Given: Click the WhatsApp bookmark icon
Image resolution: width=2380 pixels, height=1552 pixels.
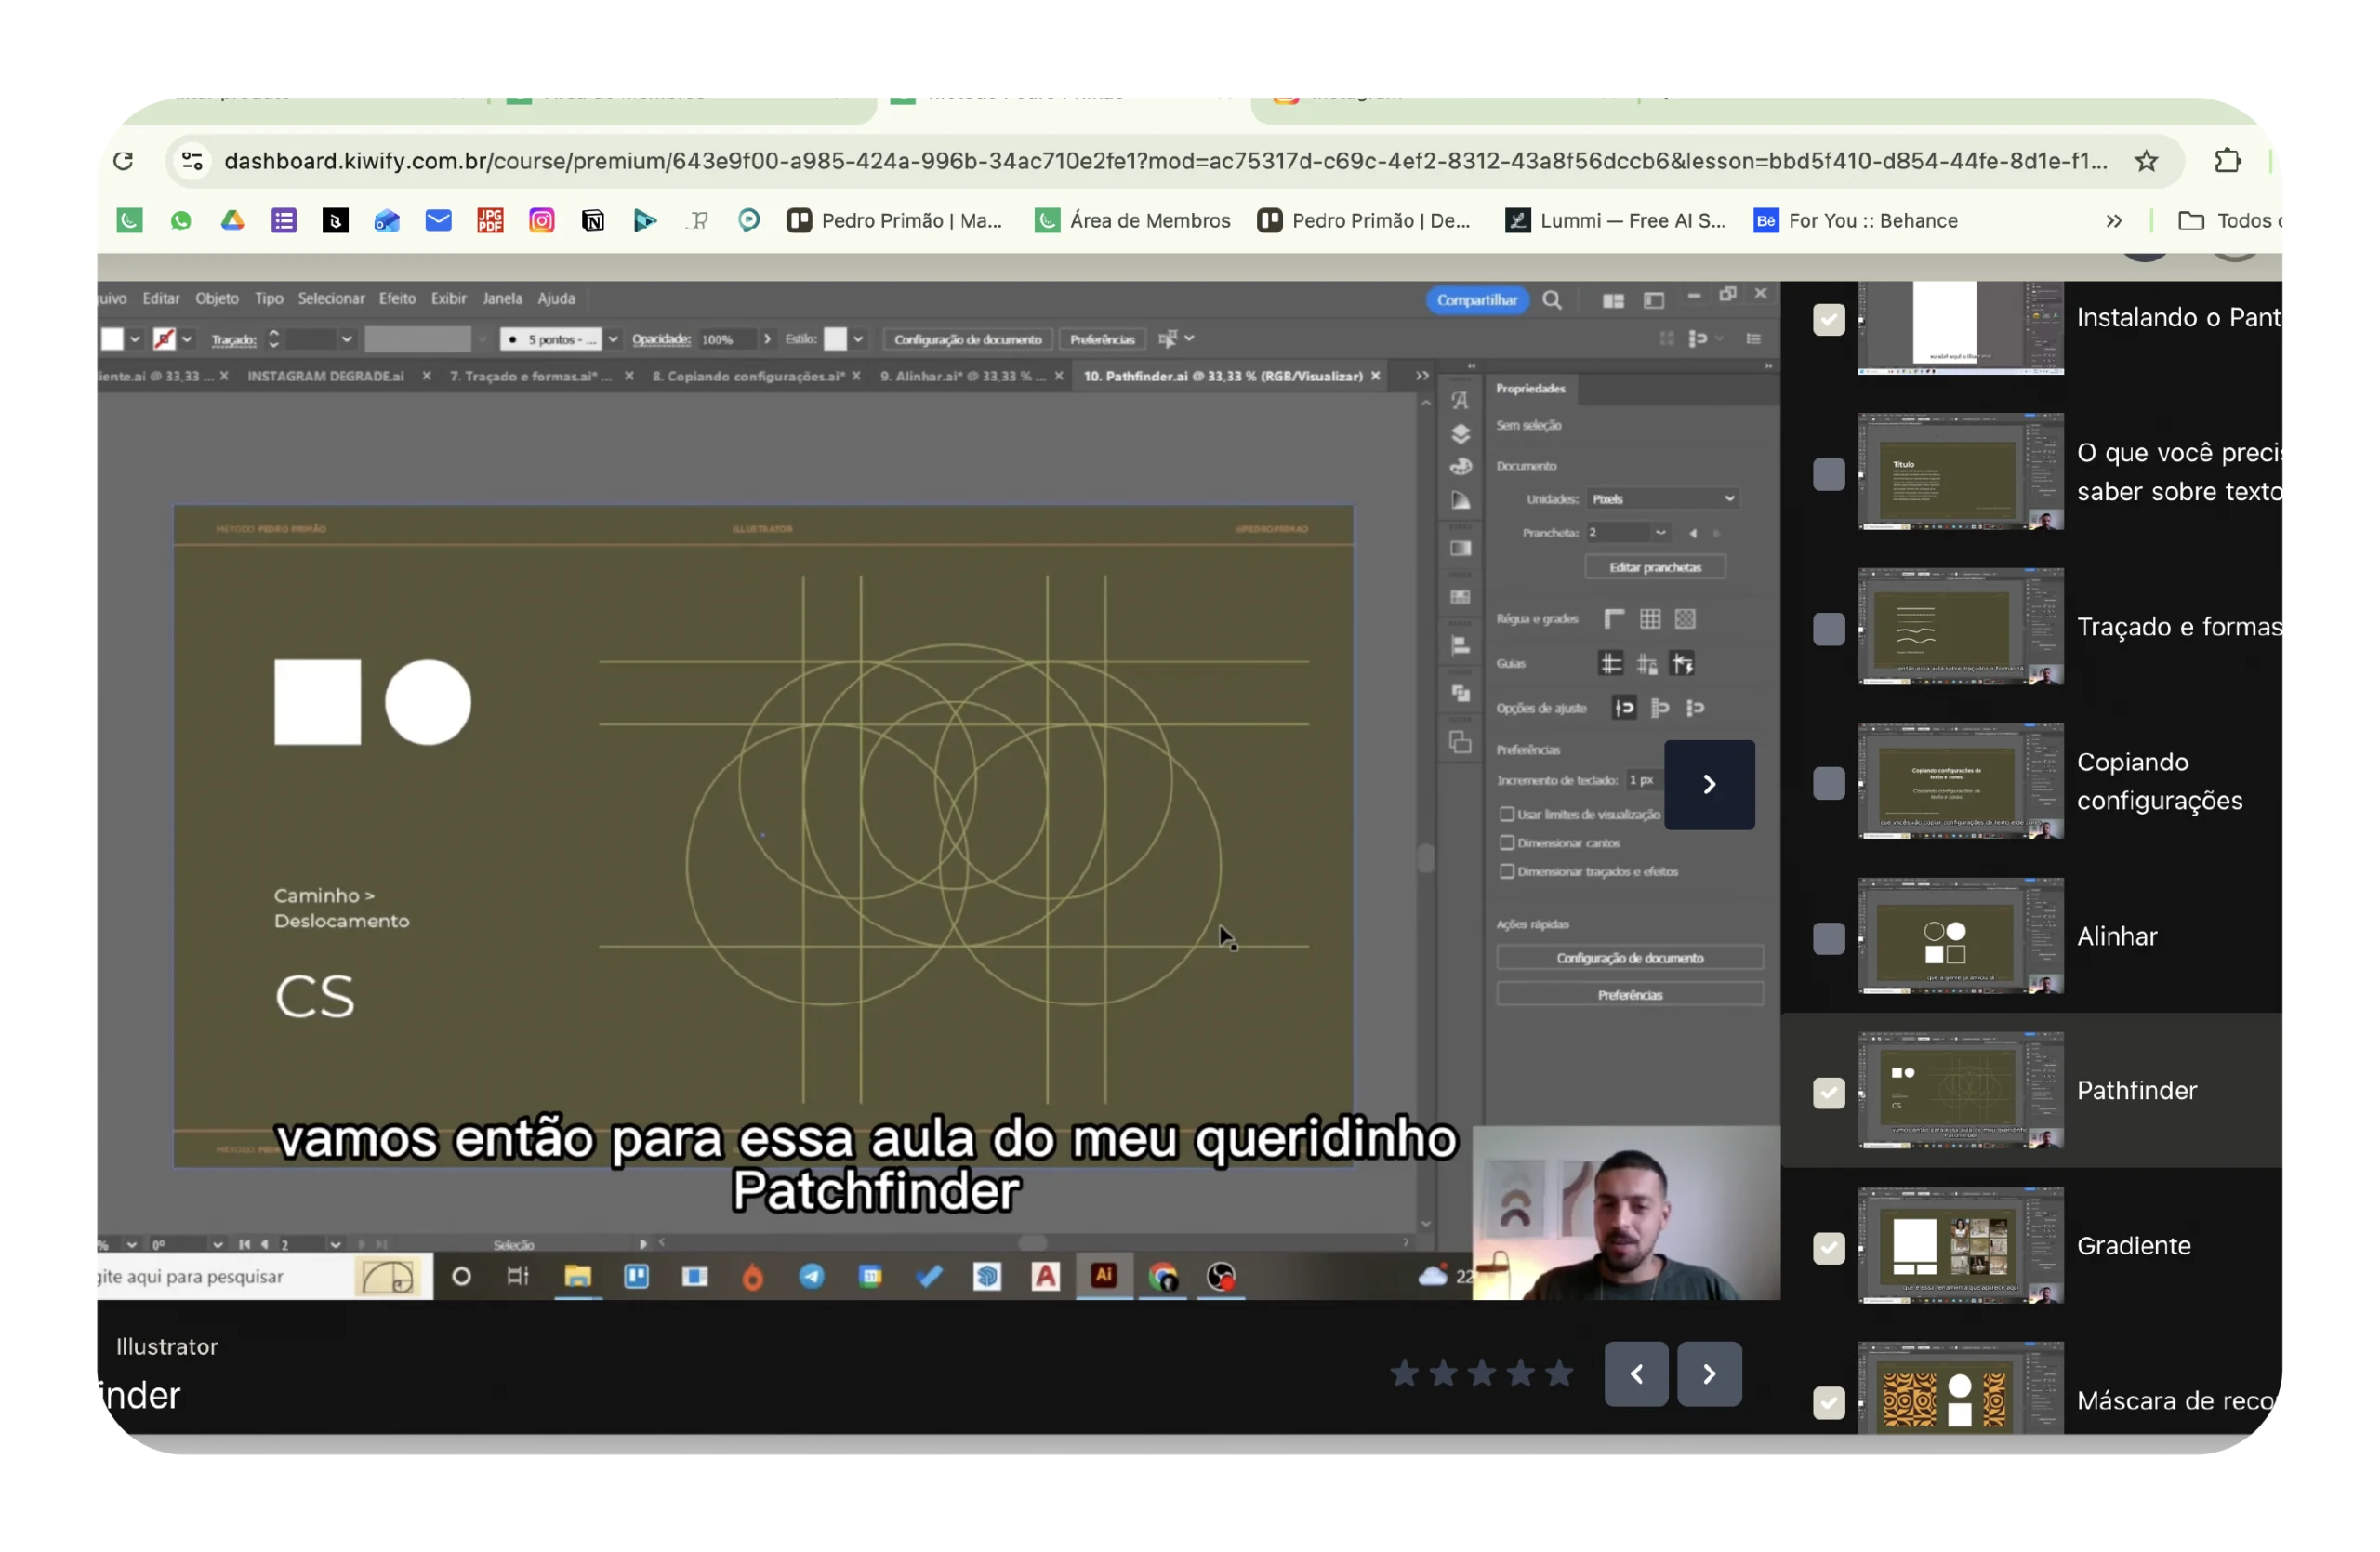Looking at the screenshot, I should pos(181,220).
